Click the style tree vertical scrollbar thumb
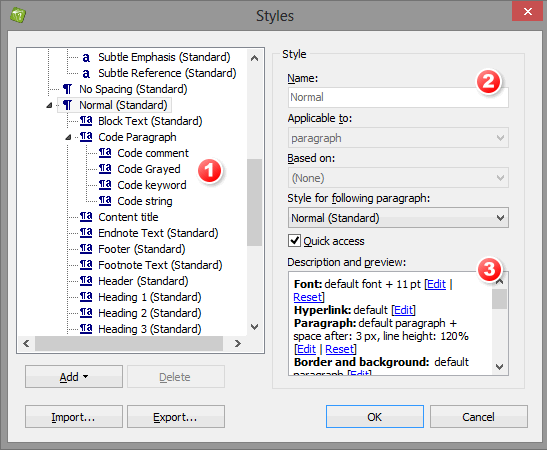The image size is (547, 450). coord(255,202)
